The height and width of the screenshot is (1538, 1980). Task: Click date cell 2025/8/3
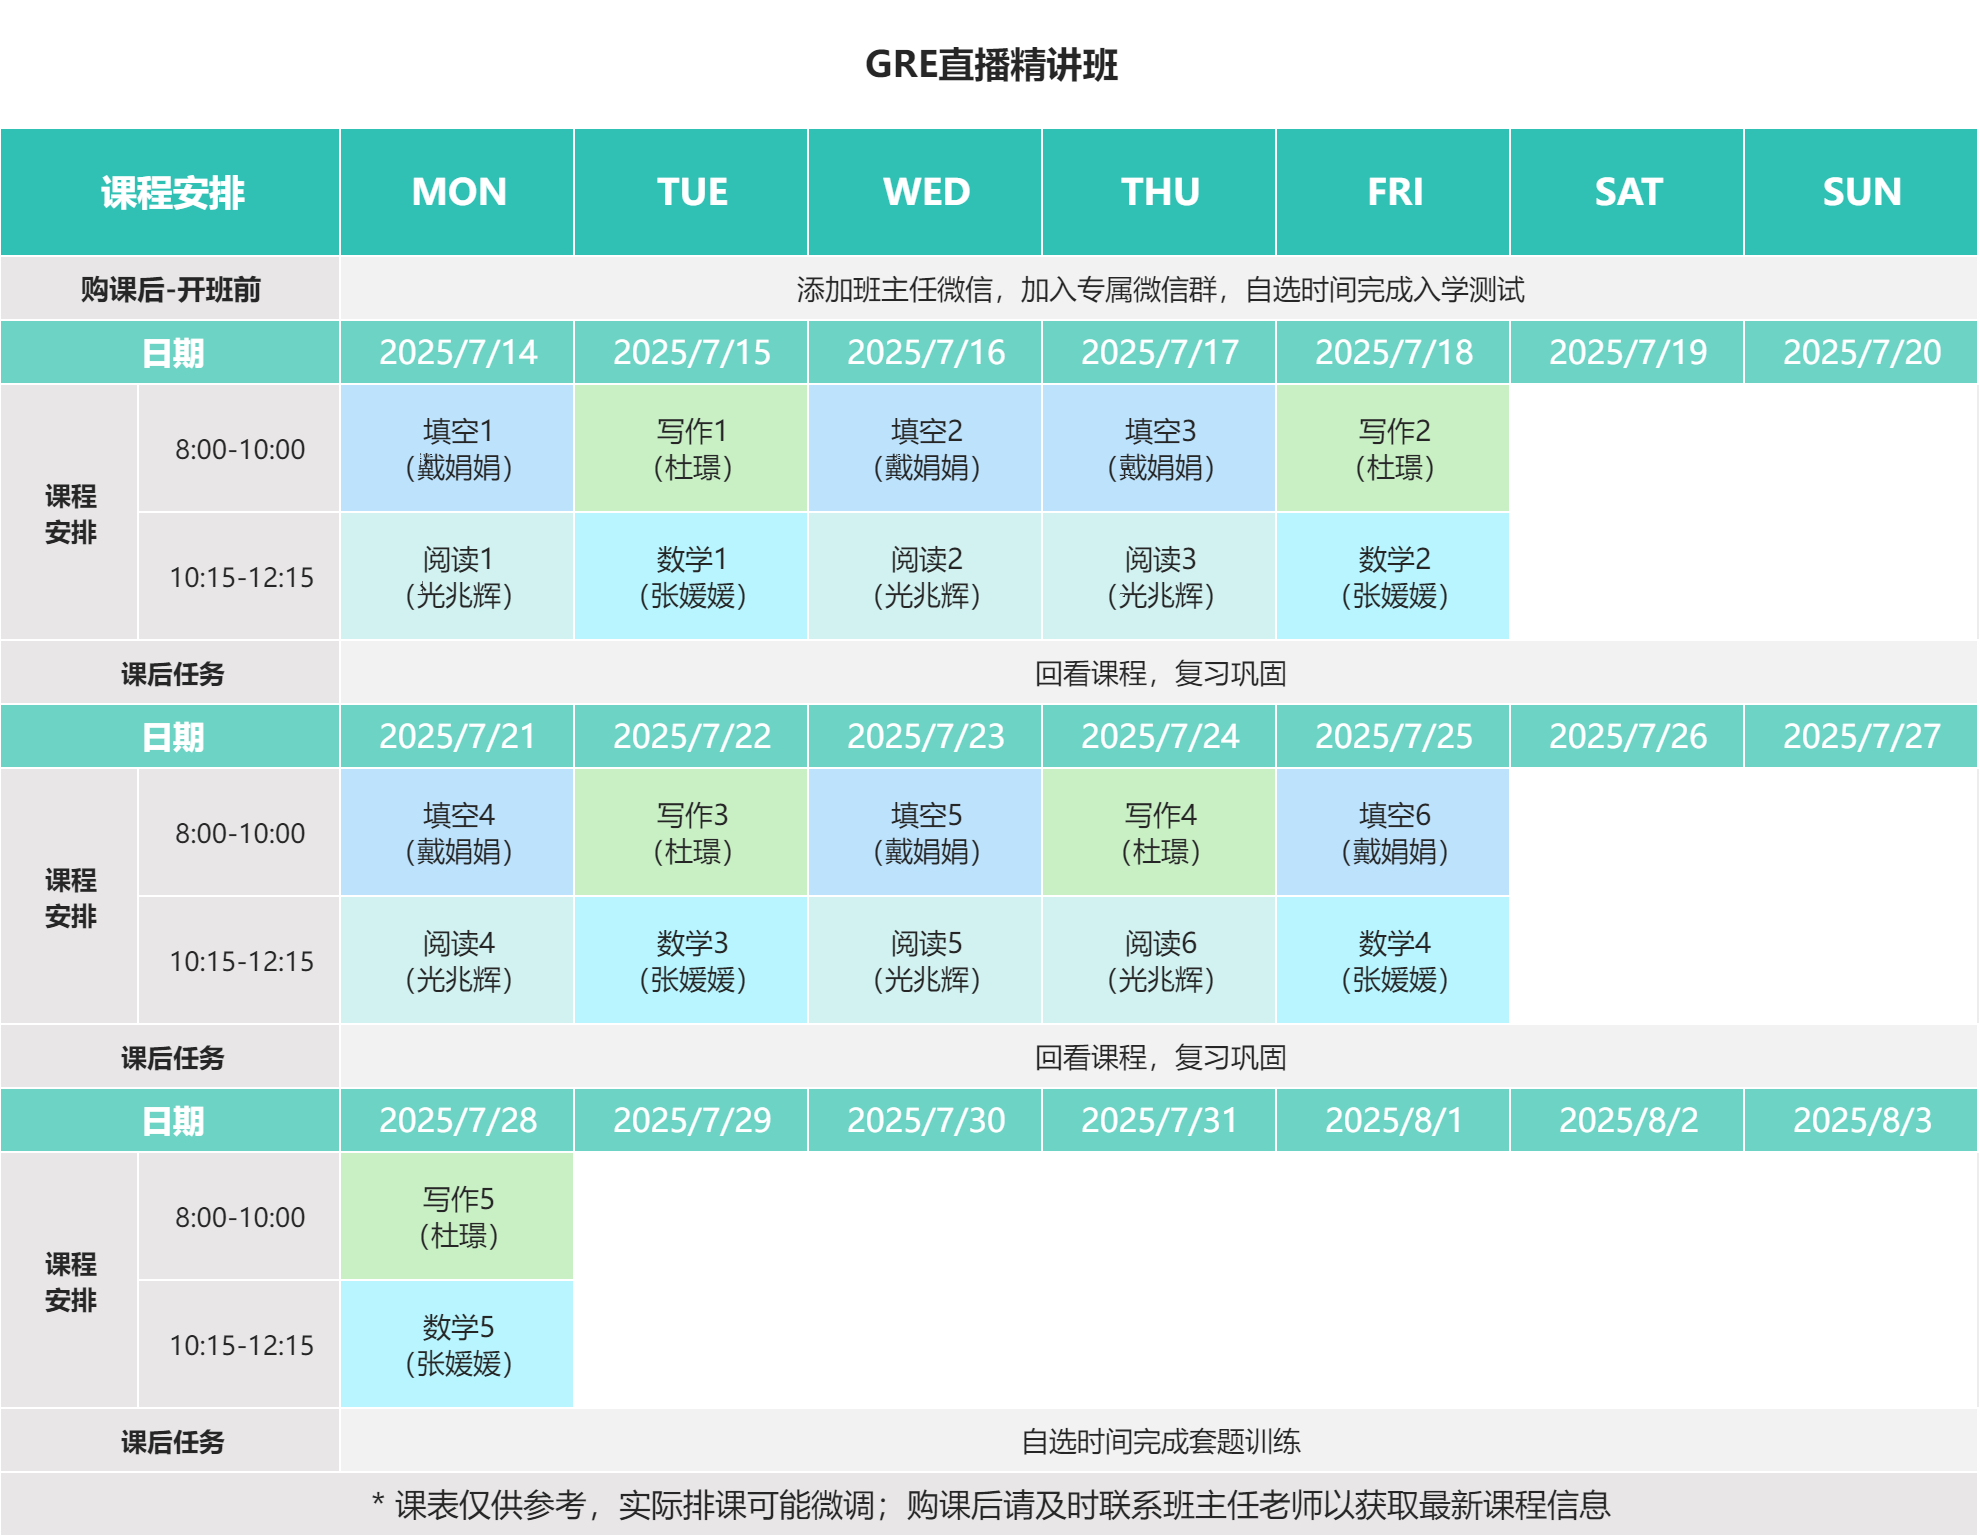point(1862,1120)
